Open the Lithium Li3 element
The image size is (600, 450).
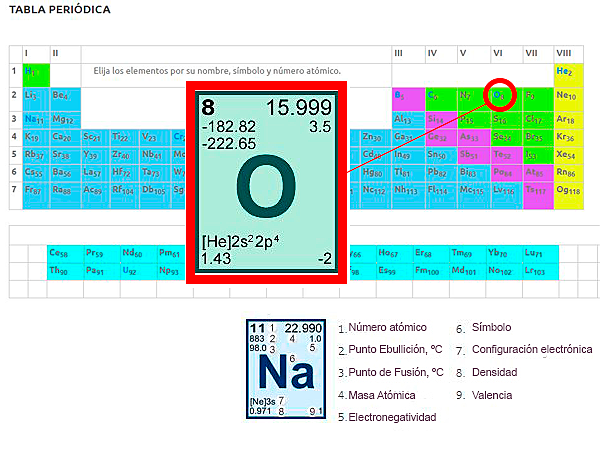coord(36,99)
